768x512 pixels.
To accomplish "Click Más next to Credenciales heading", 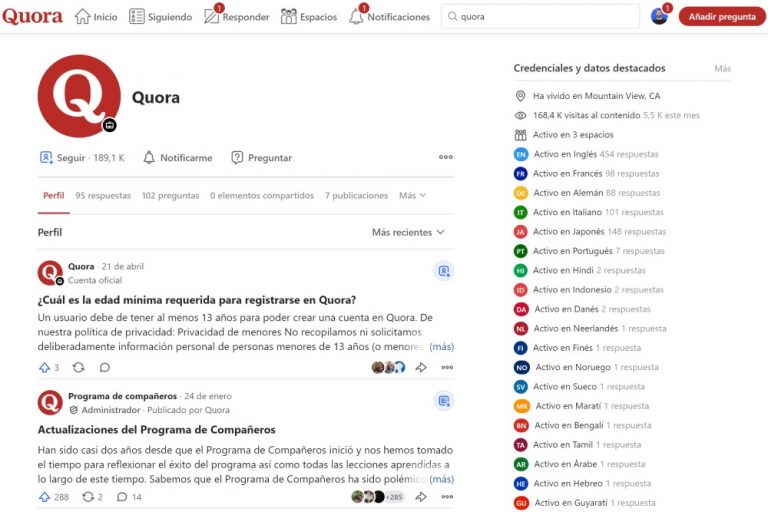I will point(722,69).
